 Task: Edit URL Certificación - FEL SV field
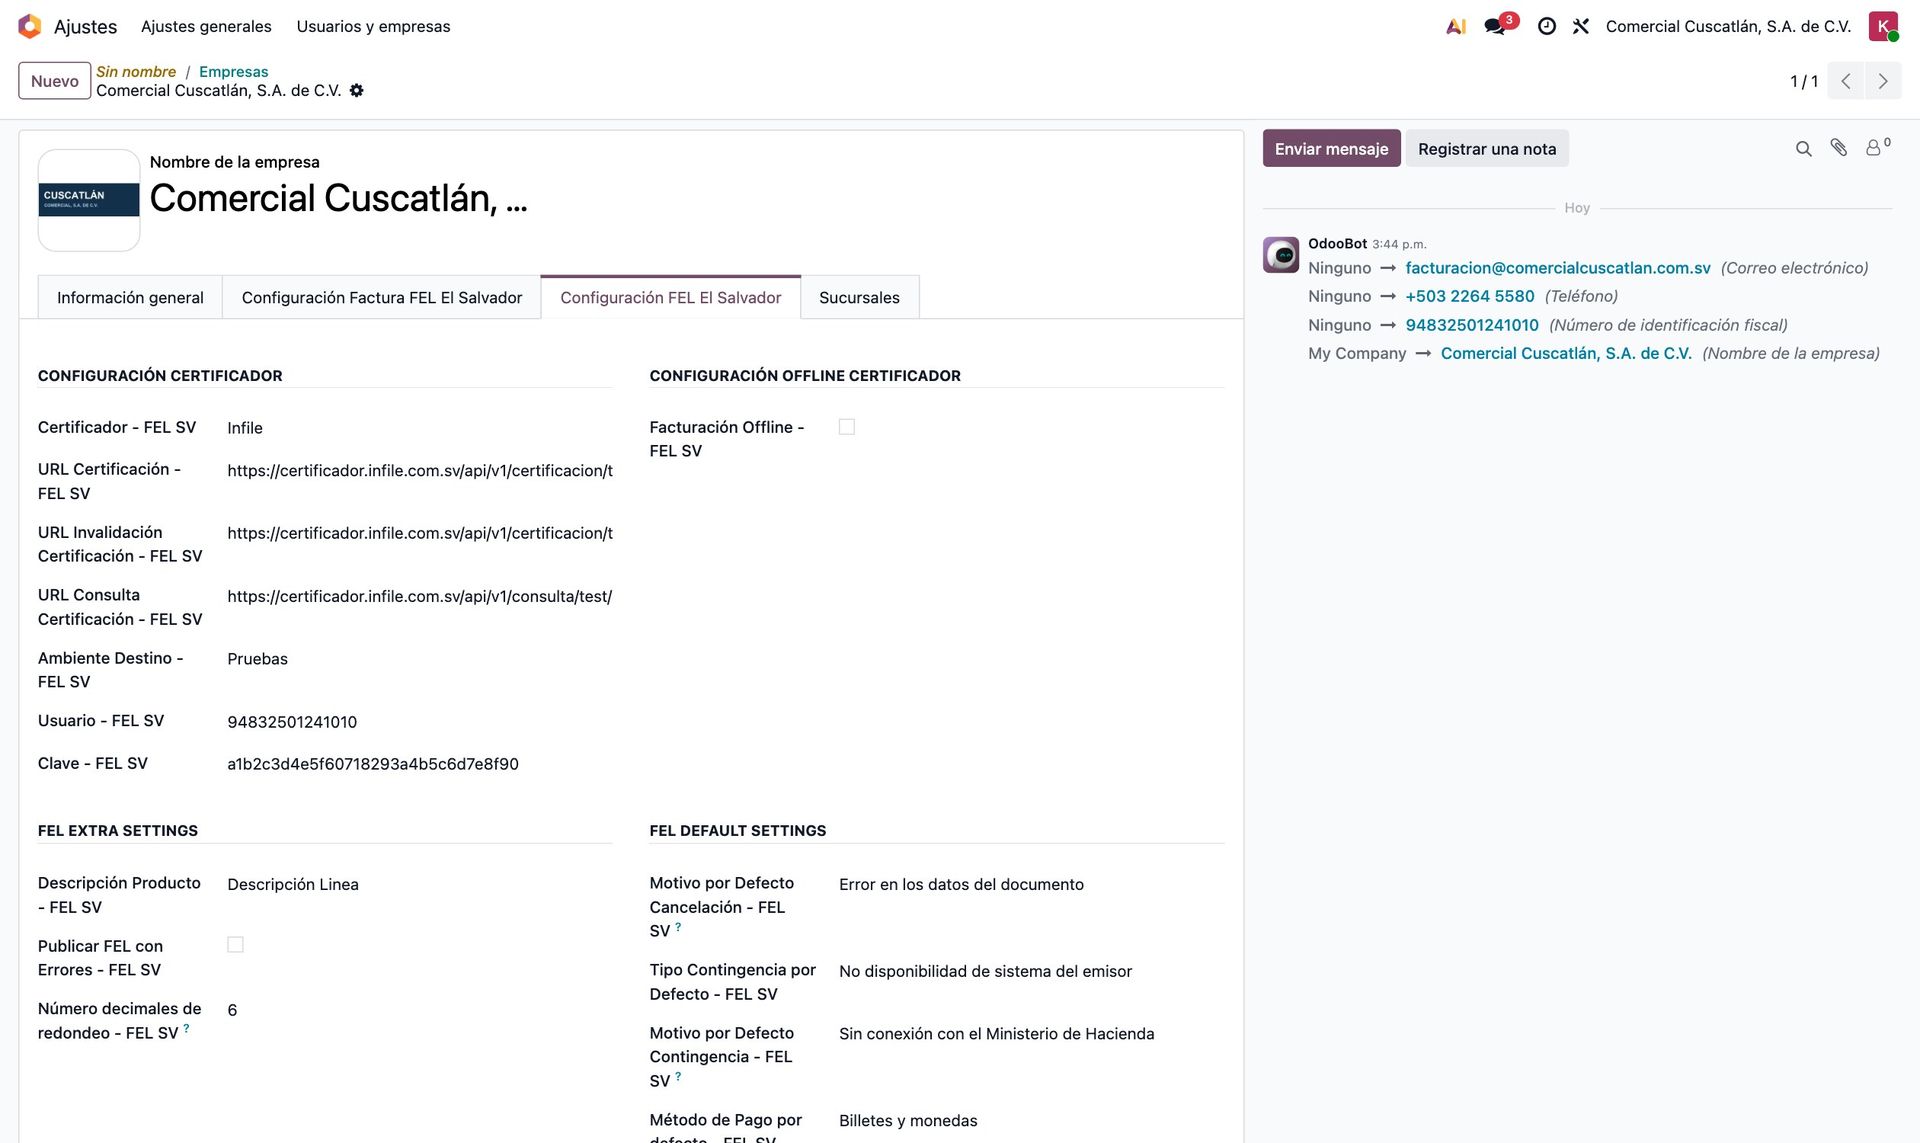click(x=420, y=471)
